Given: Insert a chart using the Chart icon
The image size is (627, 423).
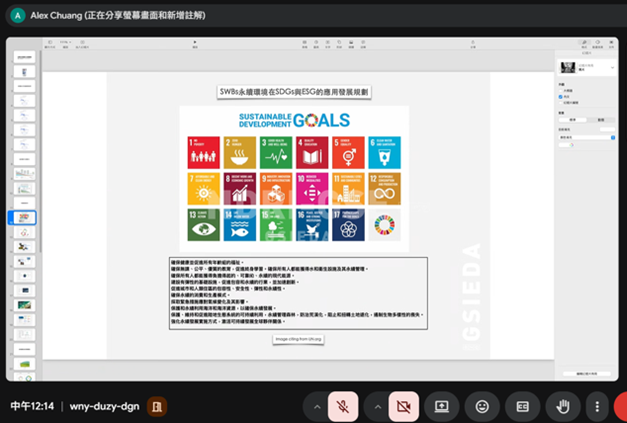Looking at the screenshot, I should [x=316, y=44].
